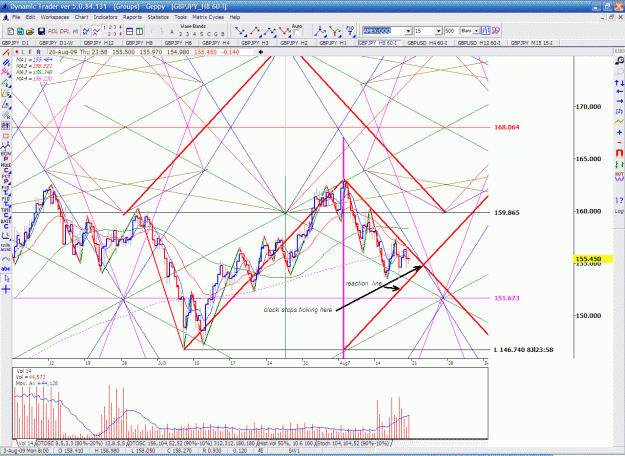Expand the Bars type dropdown
This screenshot has height=456, width=625.
pyautogui.click(x=476, y=31)
